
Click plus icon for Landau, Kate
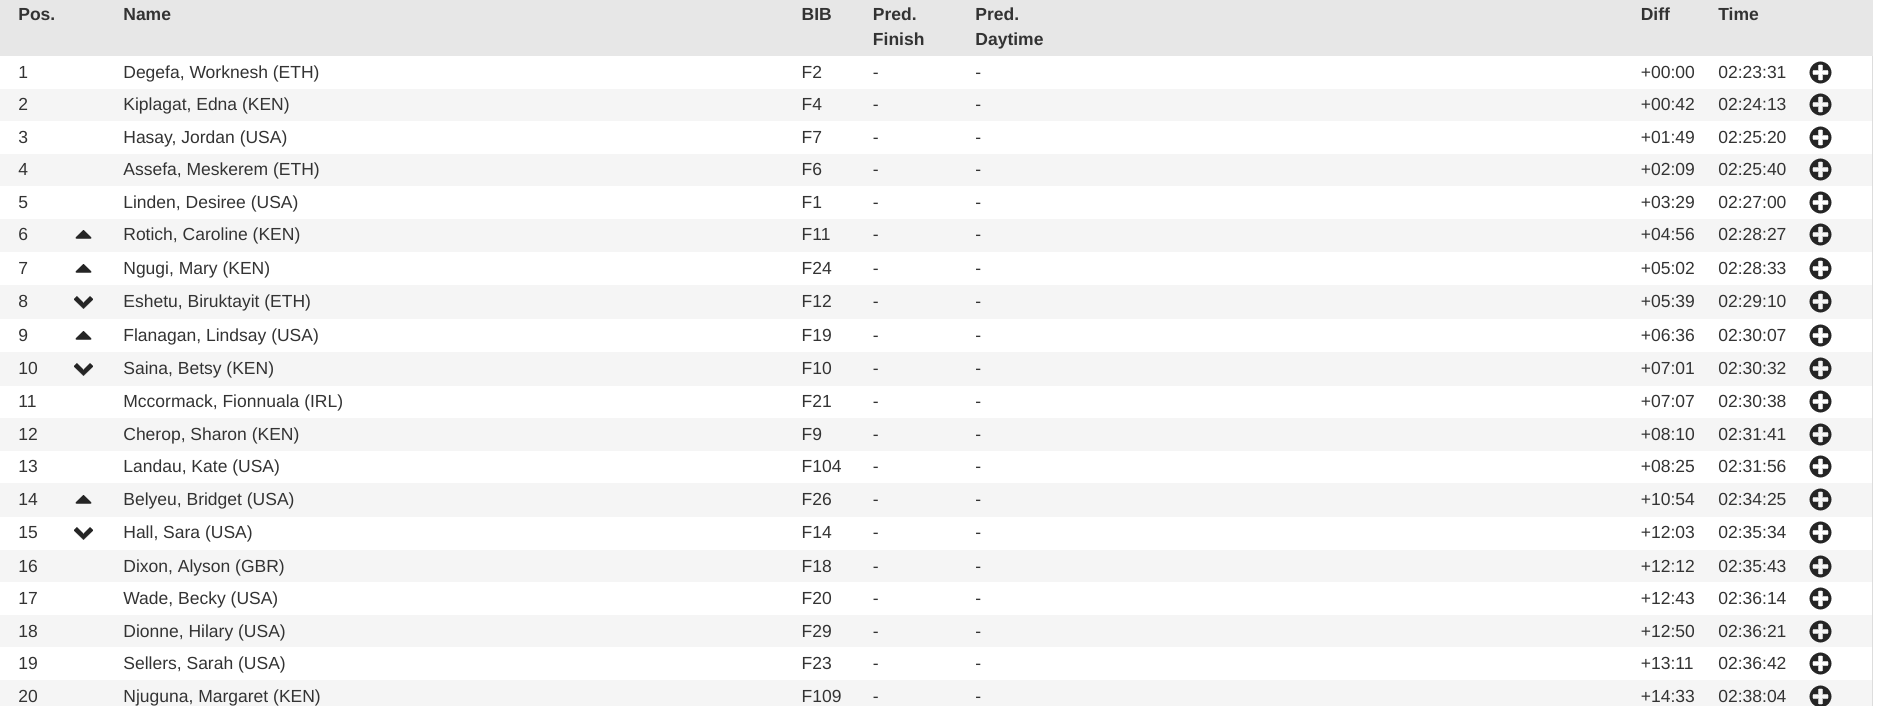(x=1820, y=466)
